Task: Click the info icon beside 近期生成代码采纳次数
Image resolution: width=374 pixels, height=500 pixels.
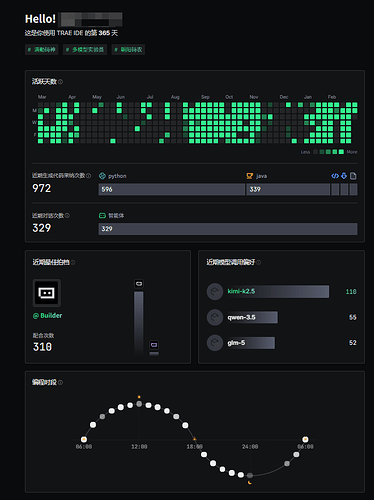Action: click(x=89, y=176)
